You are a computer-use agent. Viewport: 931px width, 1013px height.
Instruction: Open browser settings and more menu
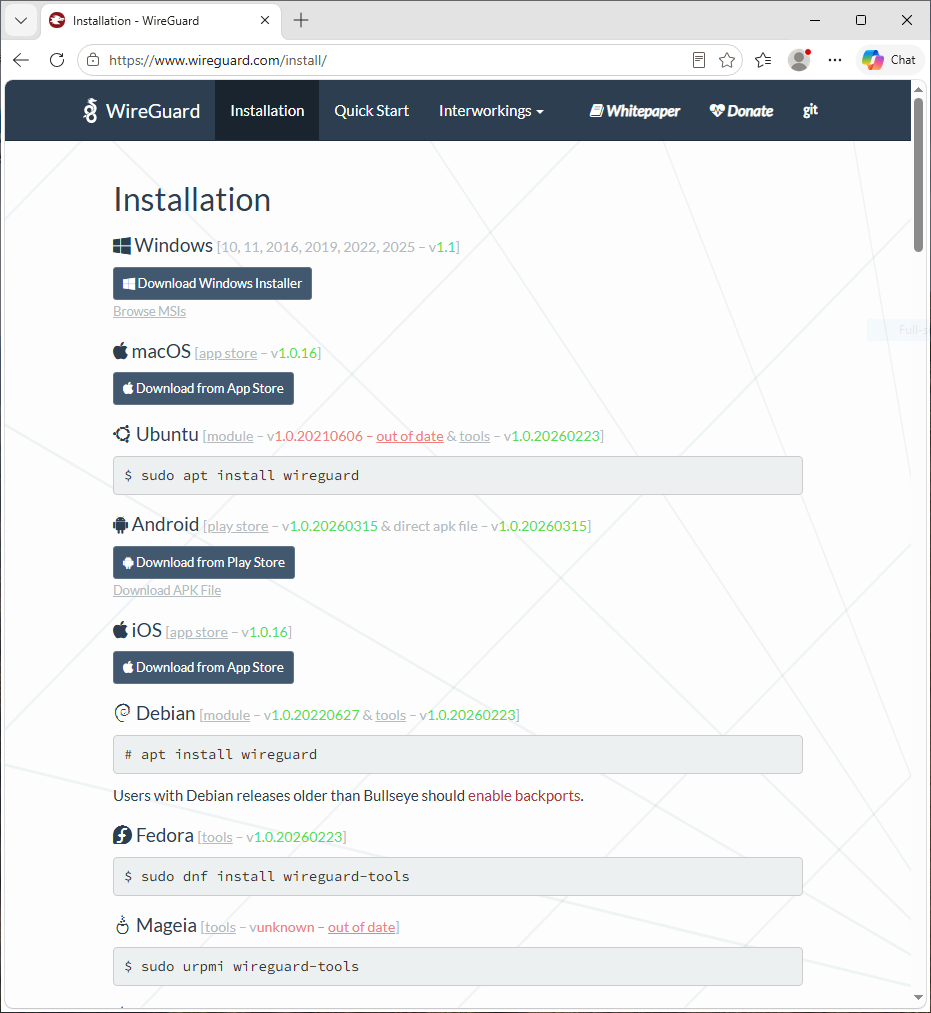pos(835,60)
